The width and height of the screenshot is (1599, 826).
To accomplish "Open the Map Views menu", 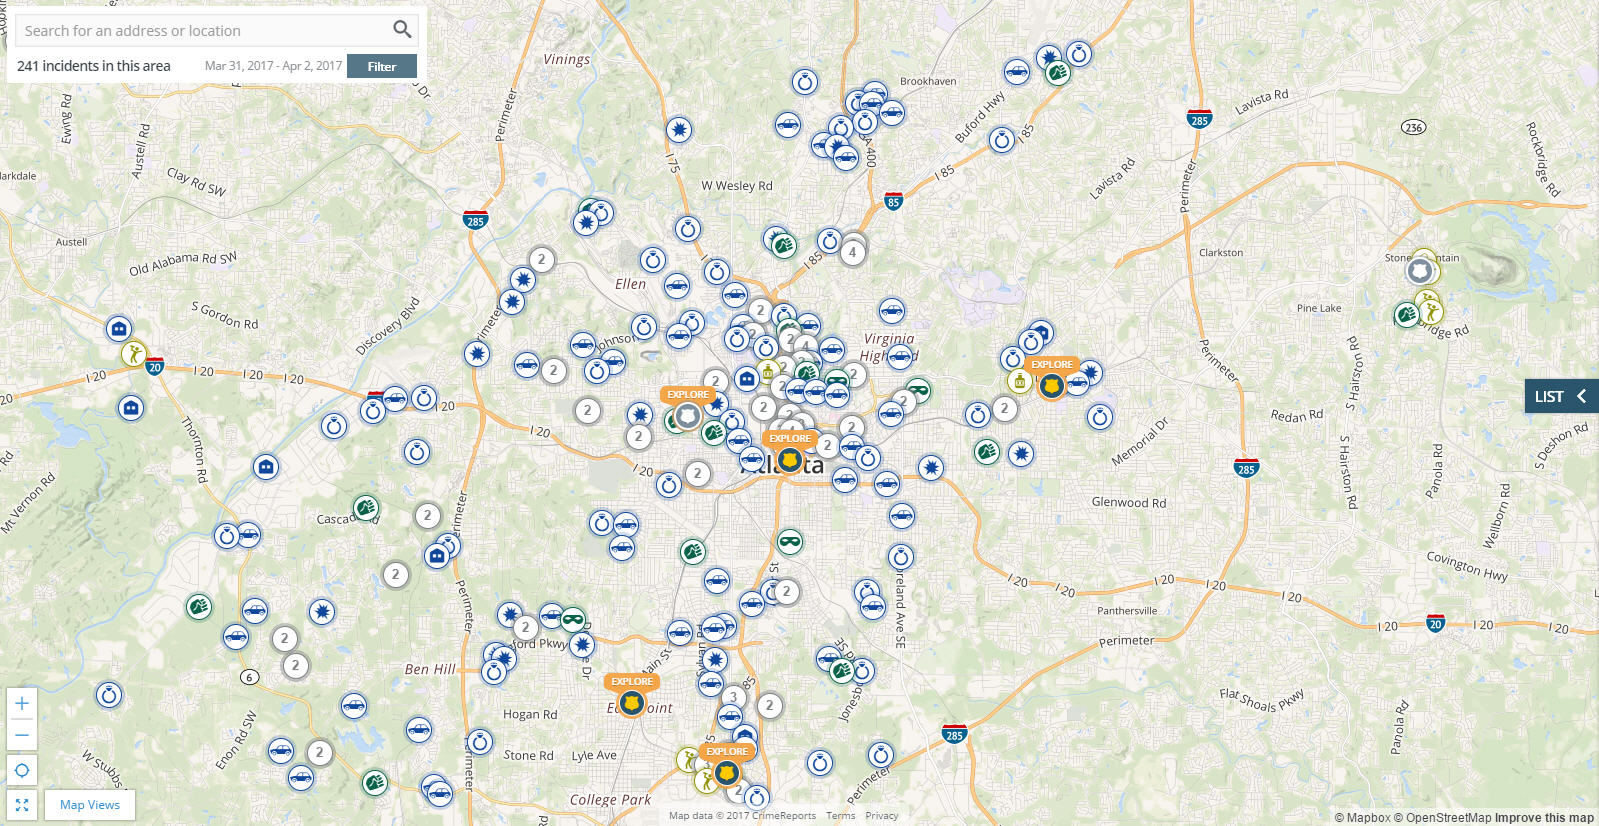I will 90,805.
